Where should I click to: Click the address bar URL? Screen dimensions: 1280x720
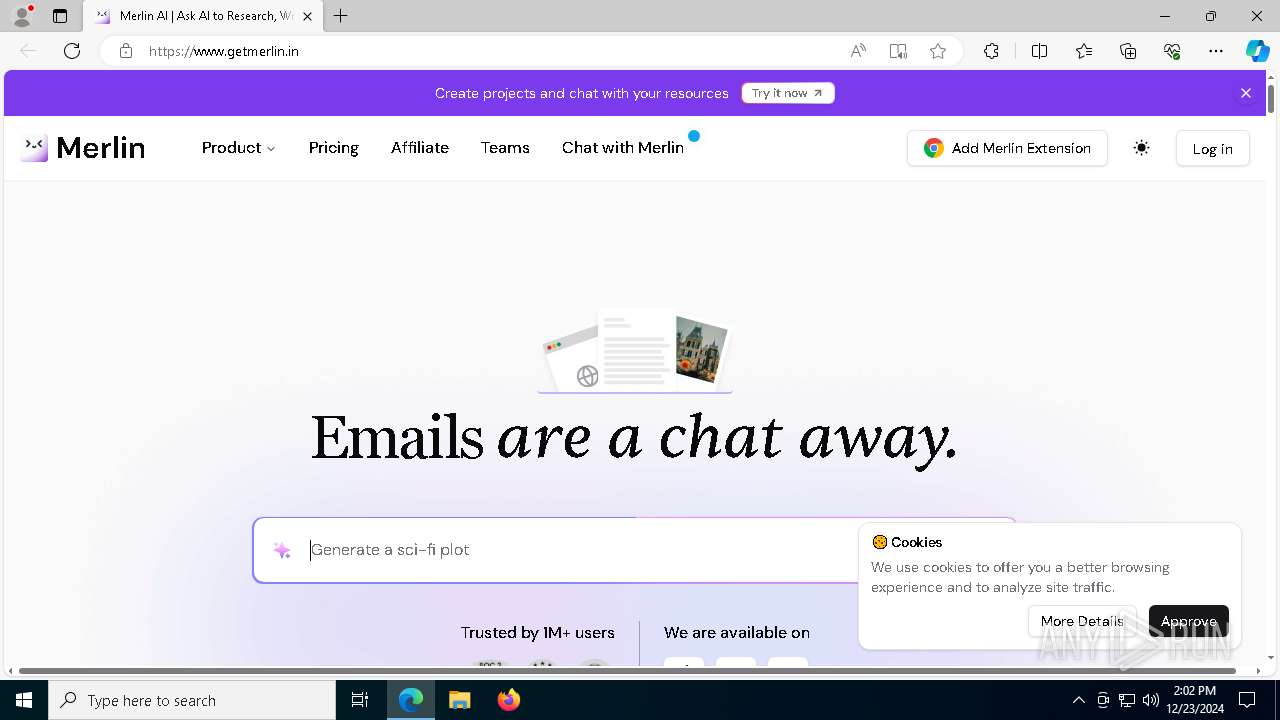pos(224,51)
